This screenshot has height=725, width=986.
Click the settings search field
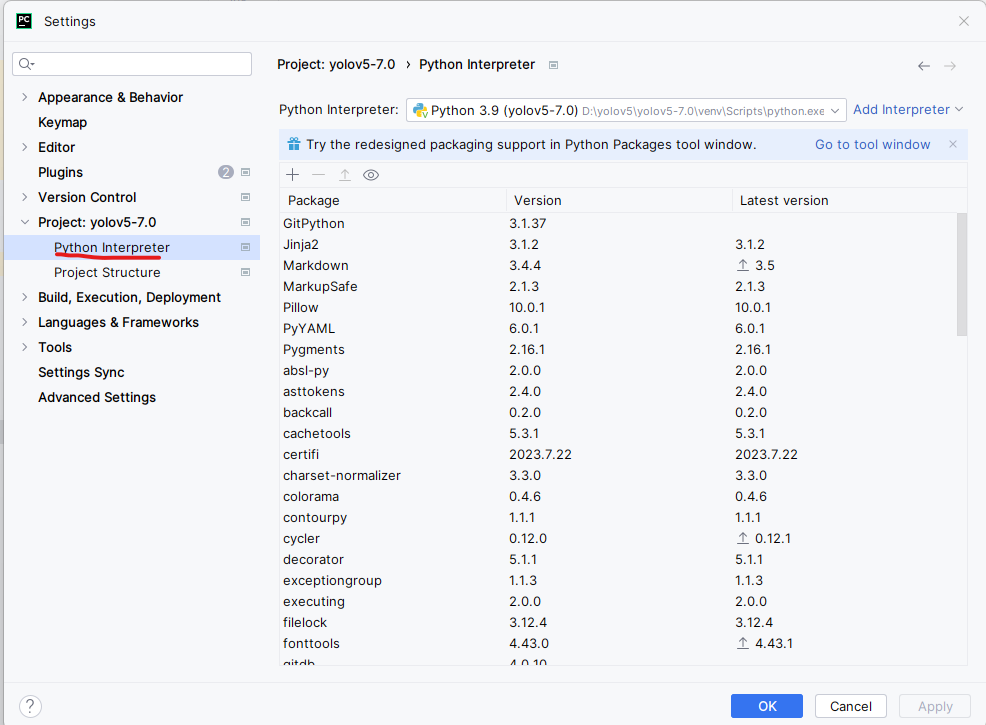[x=132, y=64]
